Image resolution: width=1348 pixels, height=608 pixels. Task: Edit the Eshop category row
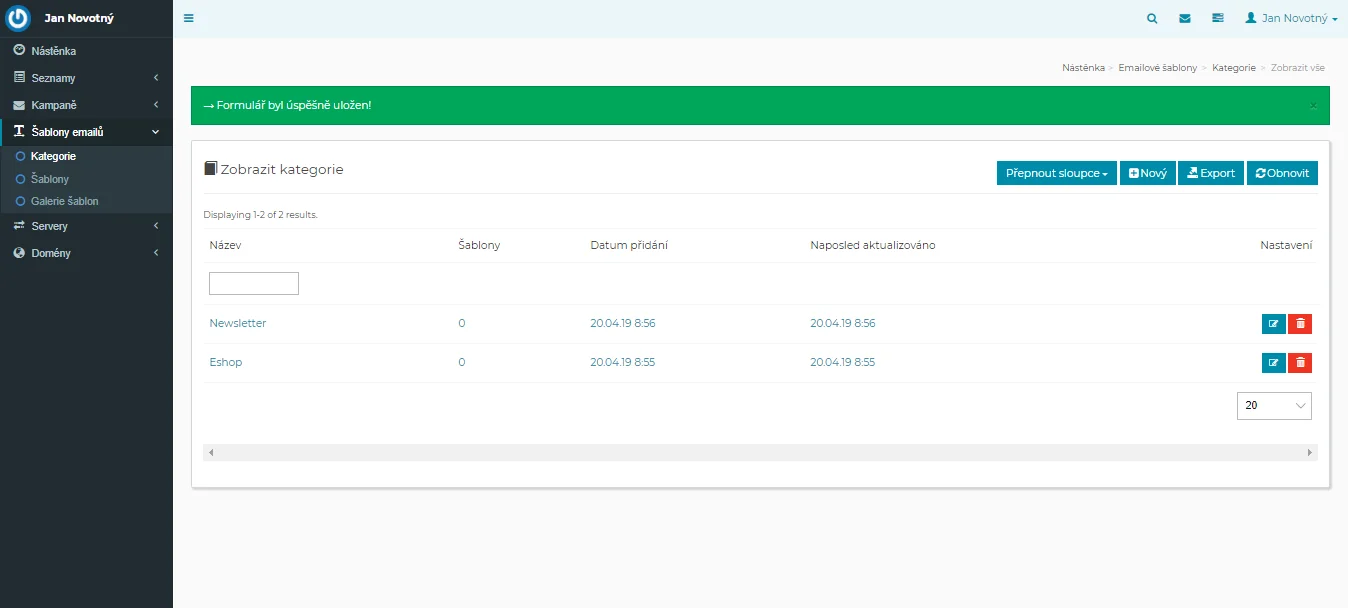(x=1273, y=362)
